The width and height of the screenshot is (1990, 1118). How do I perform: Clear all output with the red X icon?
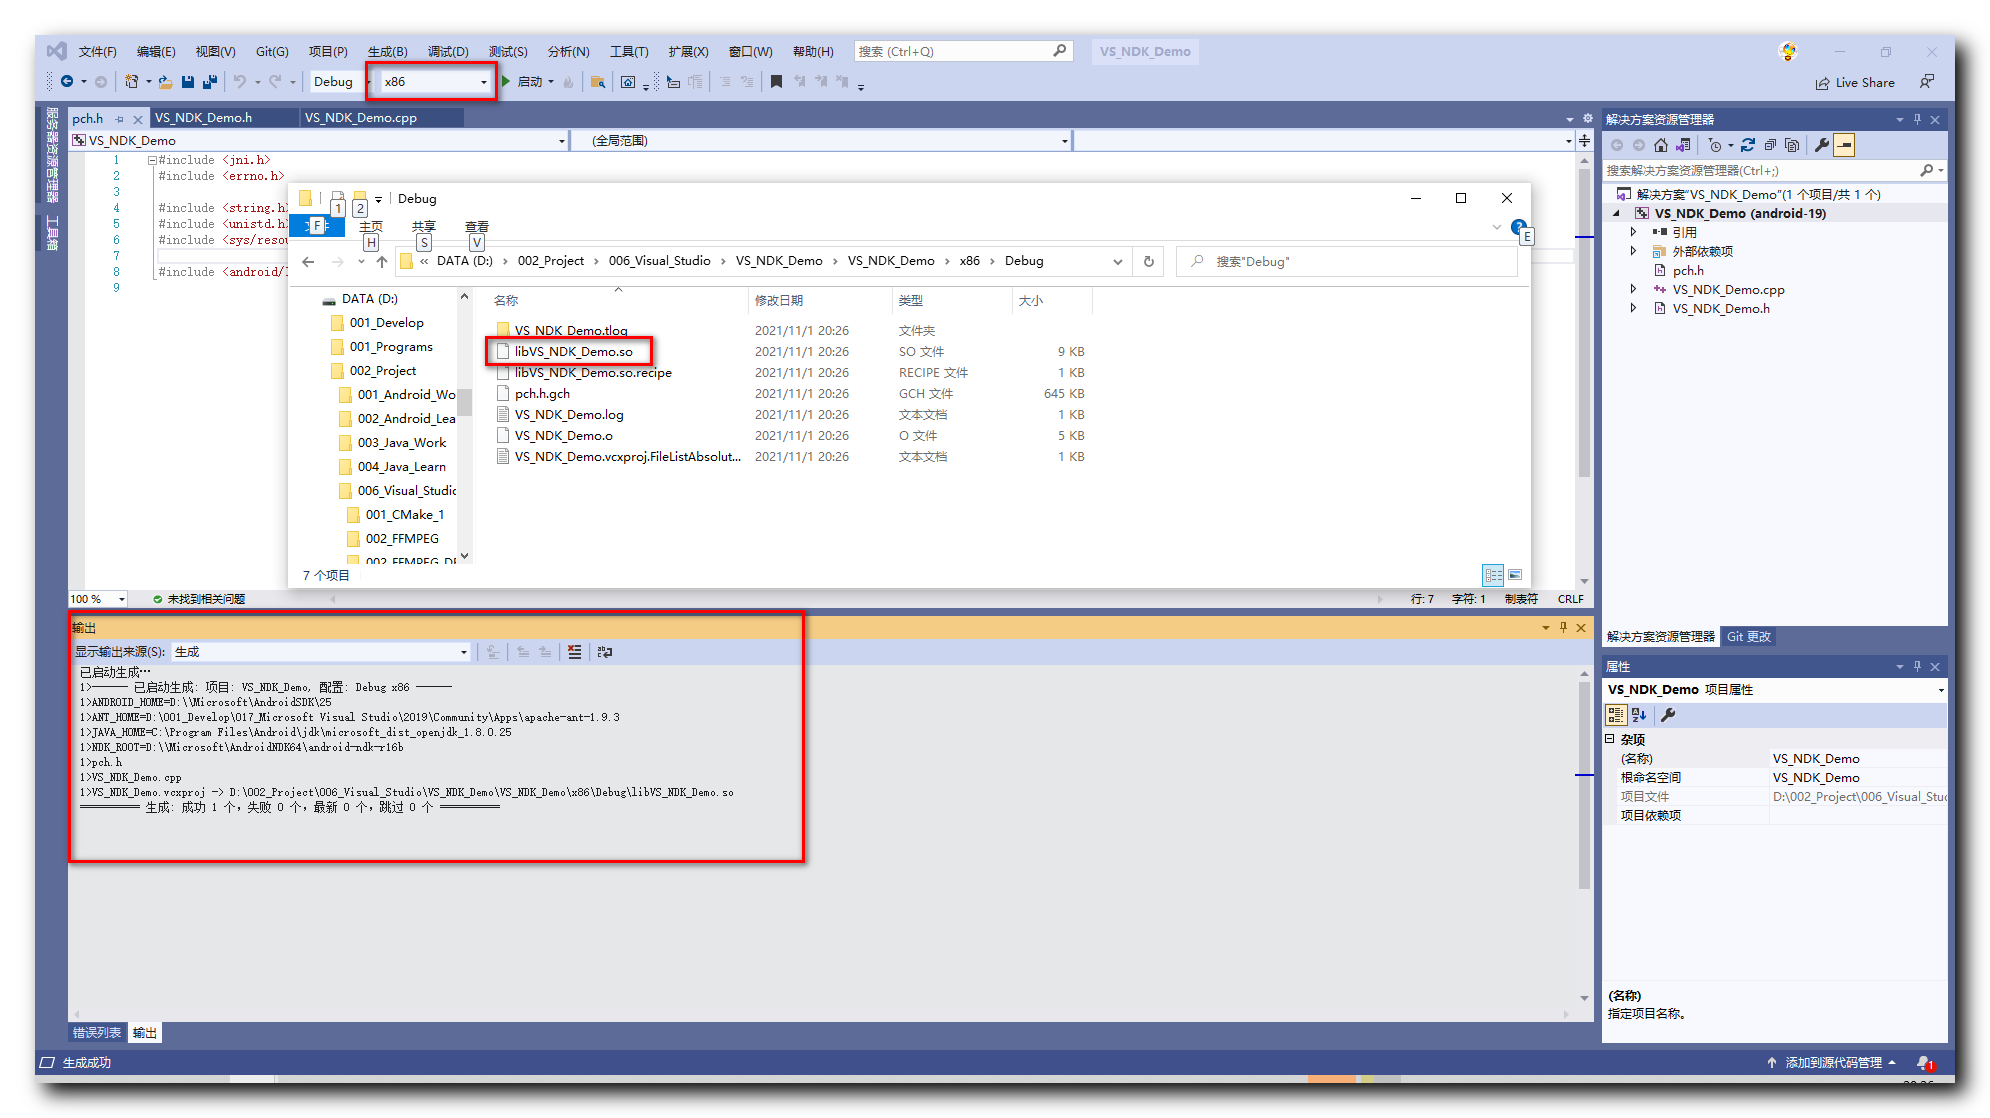pyautogui.click(x=574, y=652)
